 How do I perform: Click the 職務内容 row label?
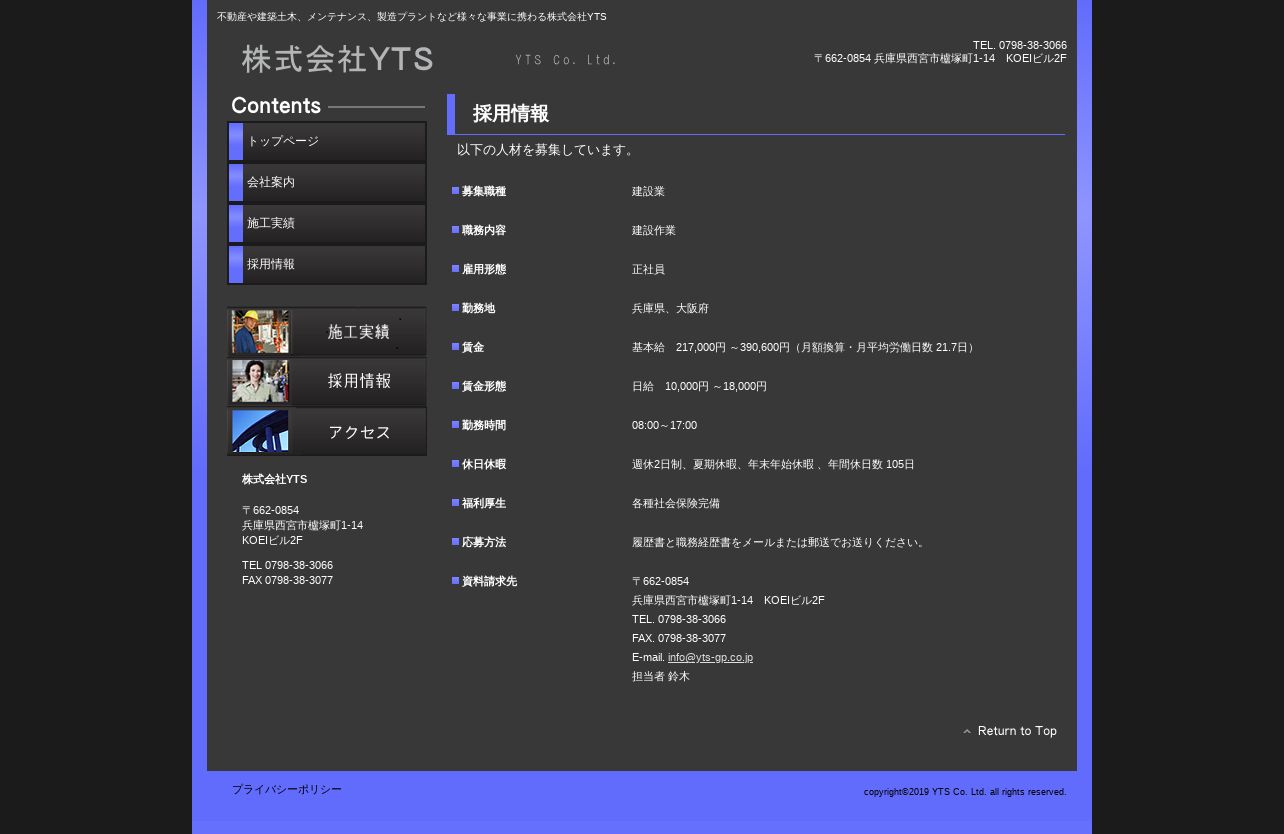click(x=484, y=230)
